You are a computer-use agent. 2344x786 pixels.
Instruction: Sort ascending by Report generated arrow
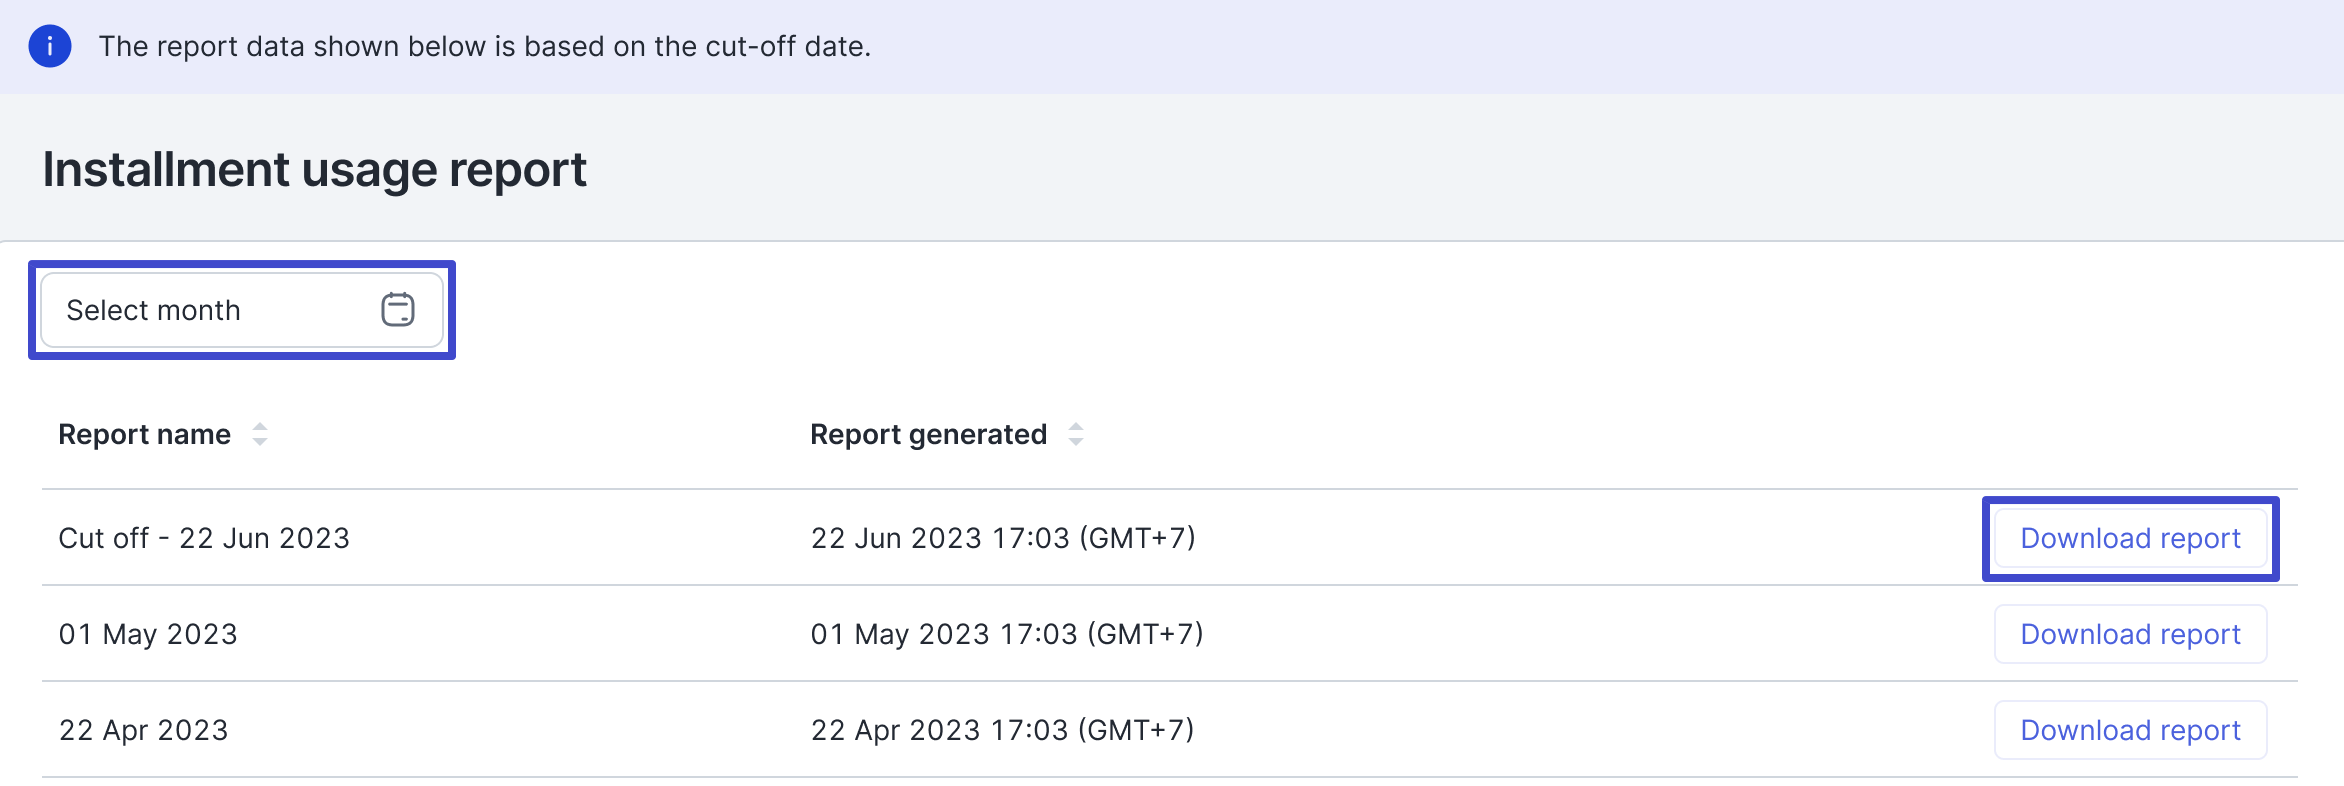click(x=1076, y=427)
